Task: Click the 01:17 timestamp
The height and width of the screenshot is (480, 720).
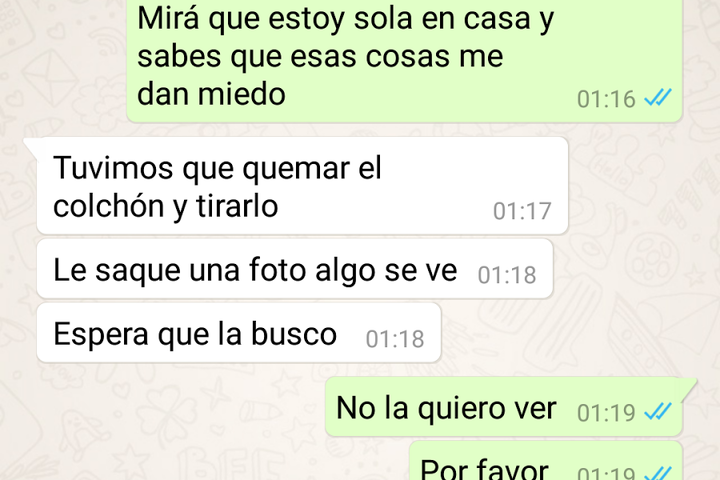Action: coord(522,211)
